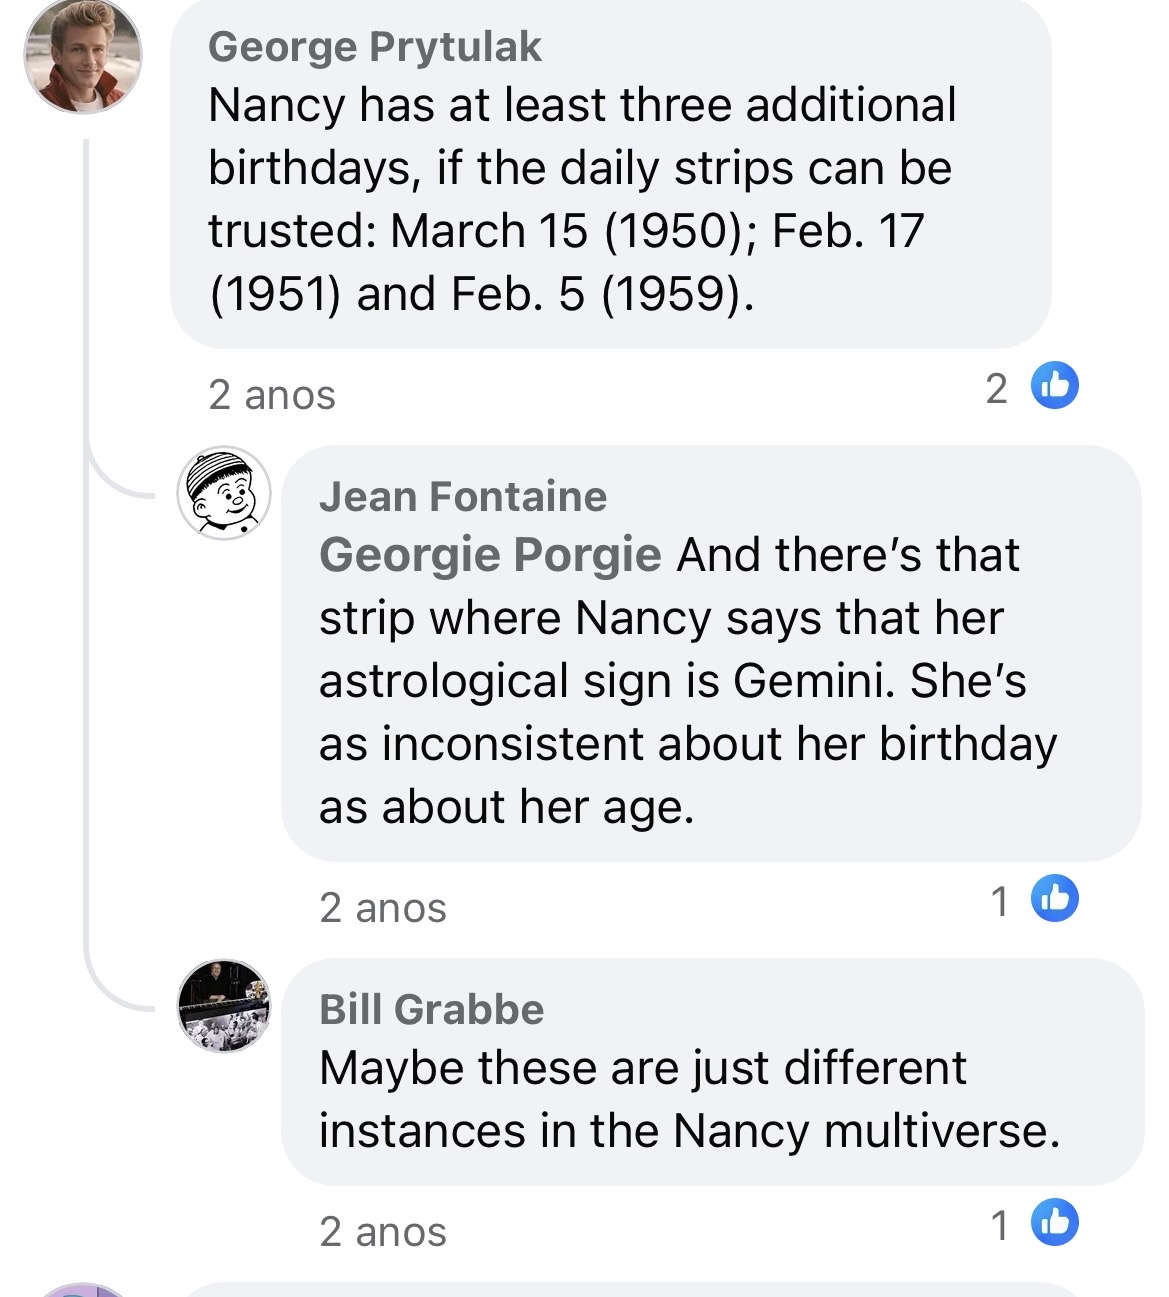Click the like reaction icon on Bill Grabbe's comment

pos(1055,1222)
